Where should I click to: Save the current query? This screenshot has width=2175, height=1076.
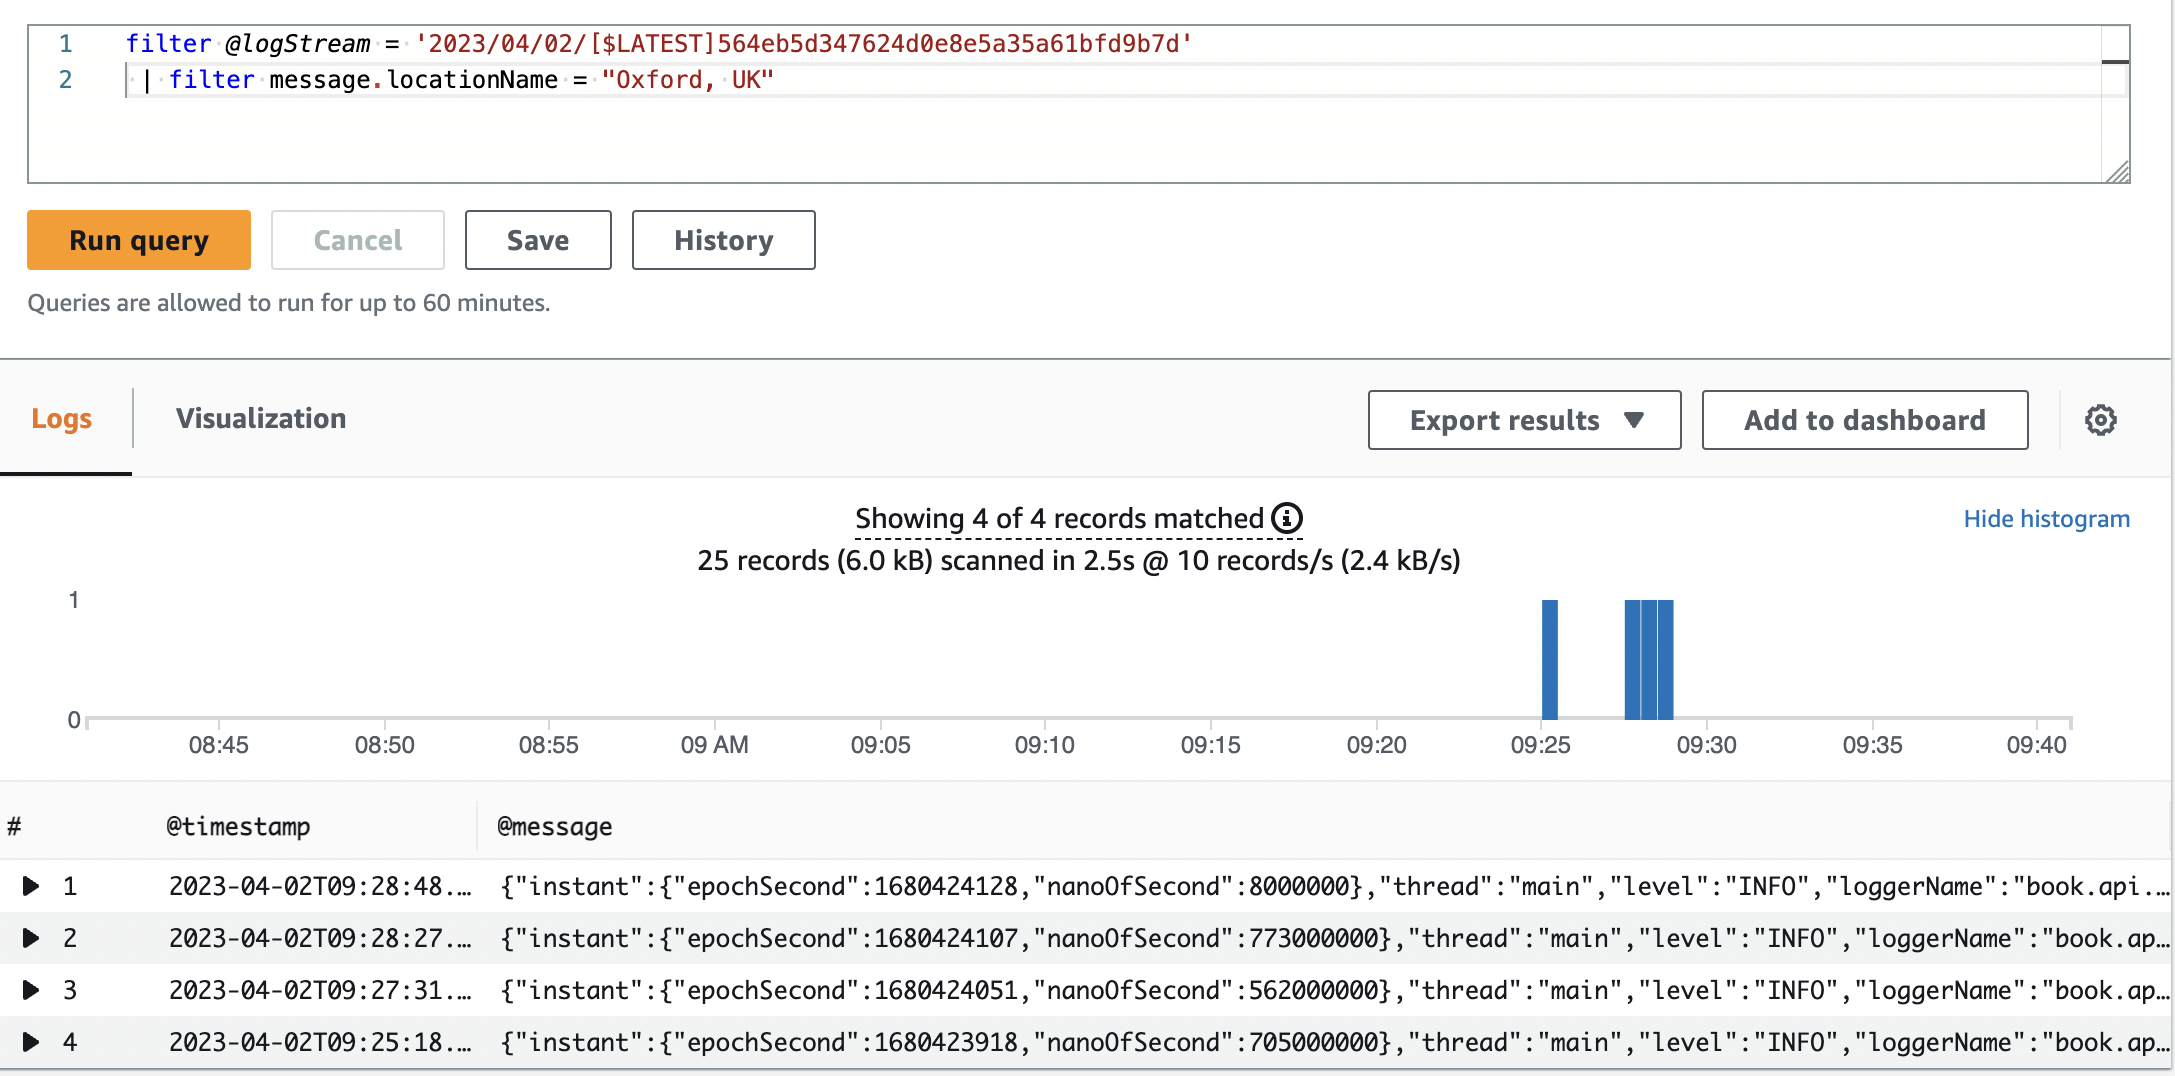click(537, 240)
